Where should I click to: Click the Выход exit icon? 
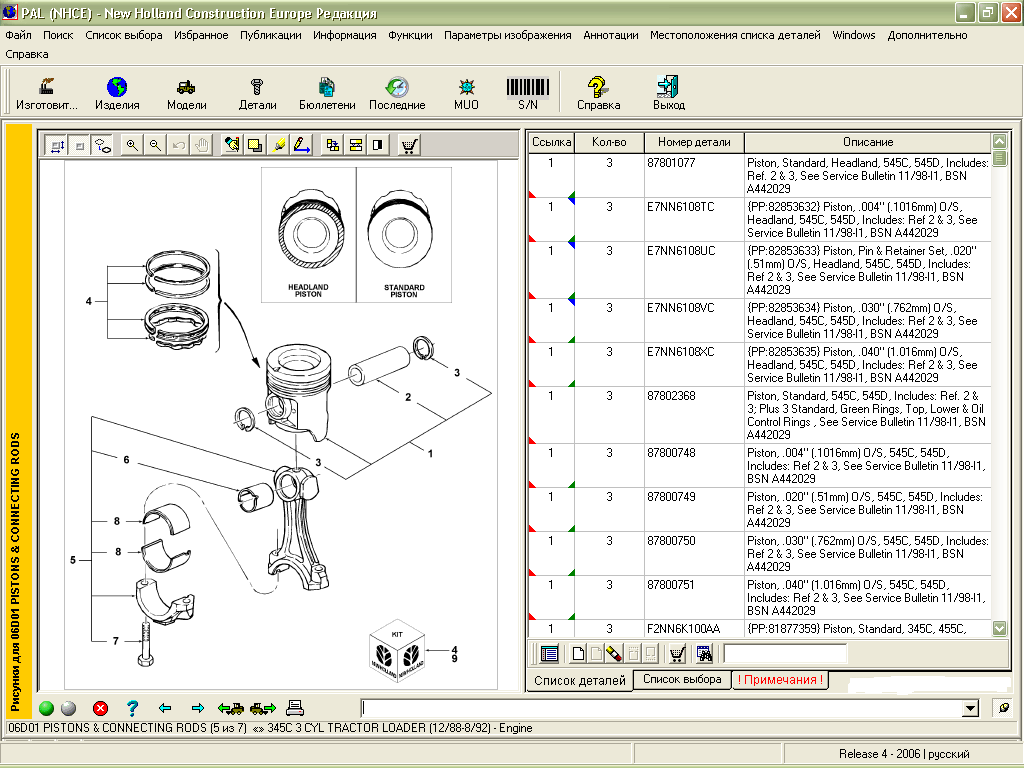668,87
